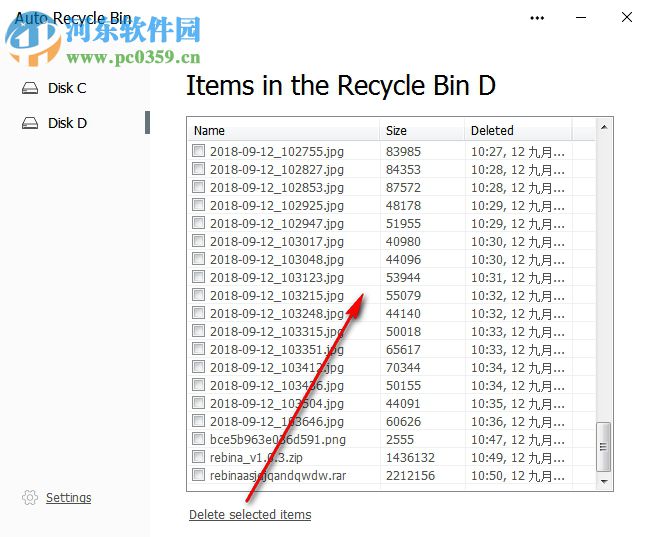
Task: Sort list by Deleted column header
Action: (x=518, y=131)
